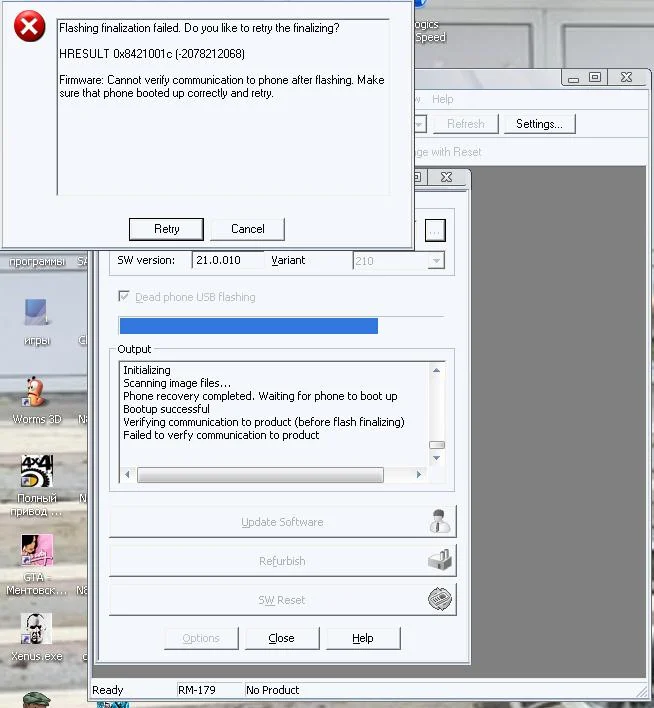Click Retry in the error dialog

click(166, 229)
